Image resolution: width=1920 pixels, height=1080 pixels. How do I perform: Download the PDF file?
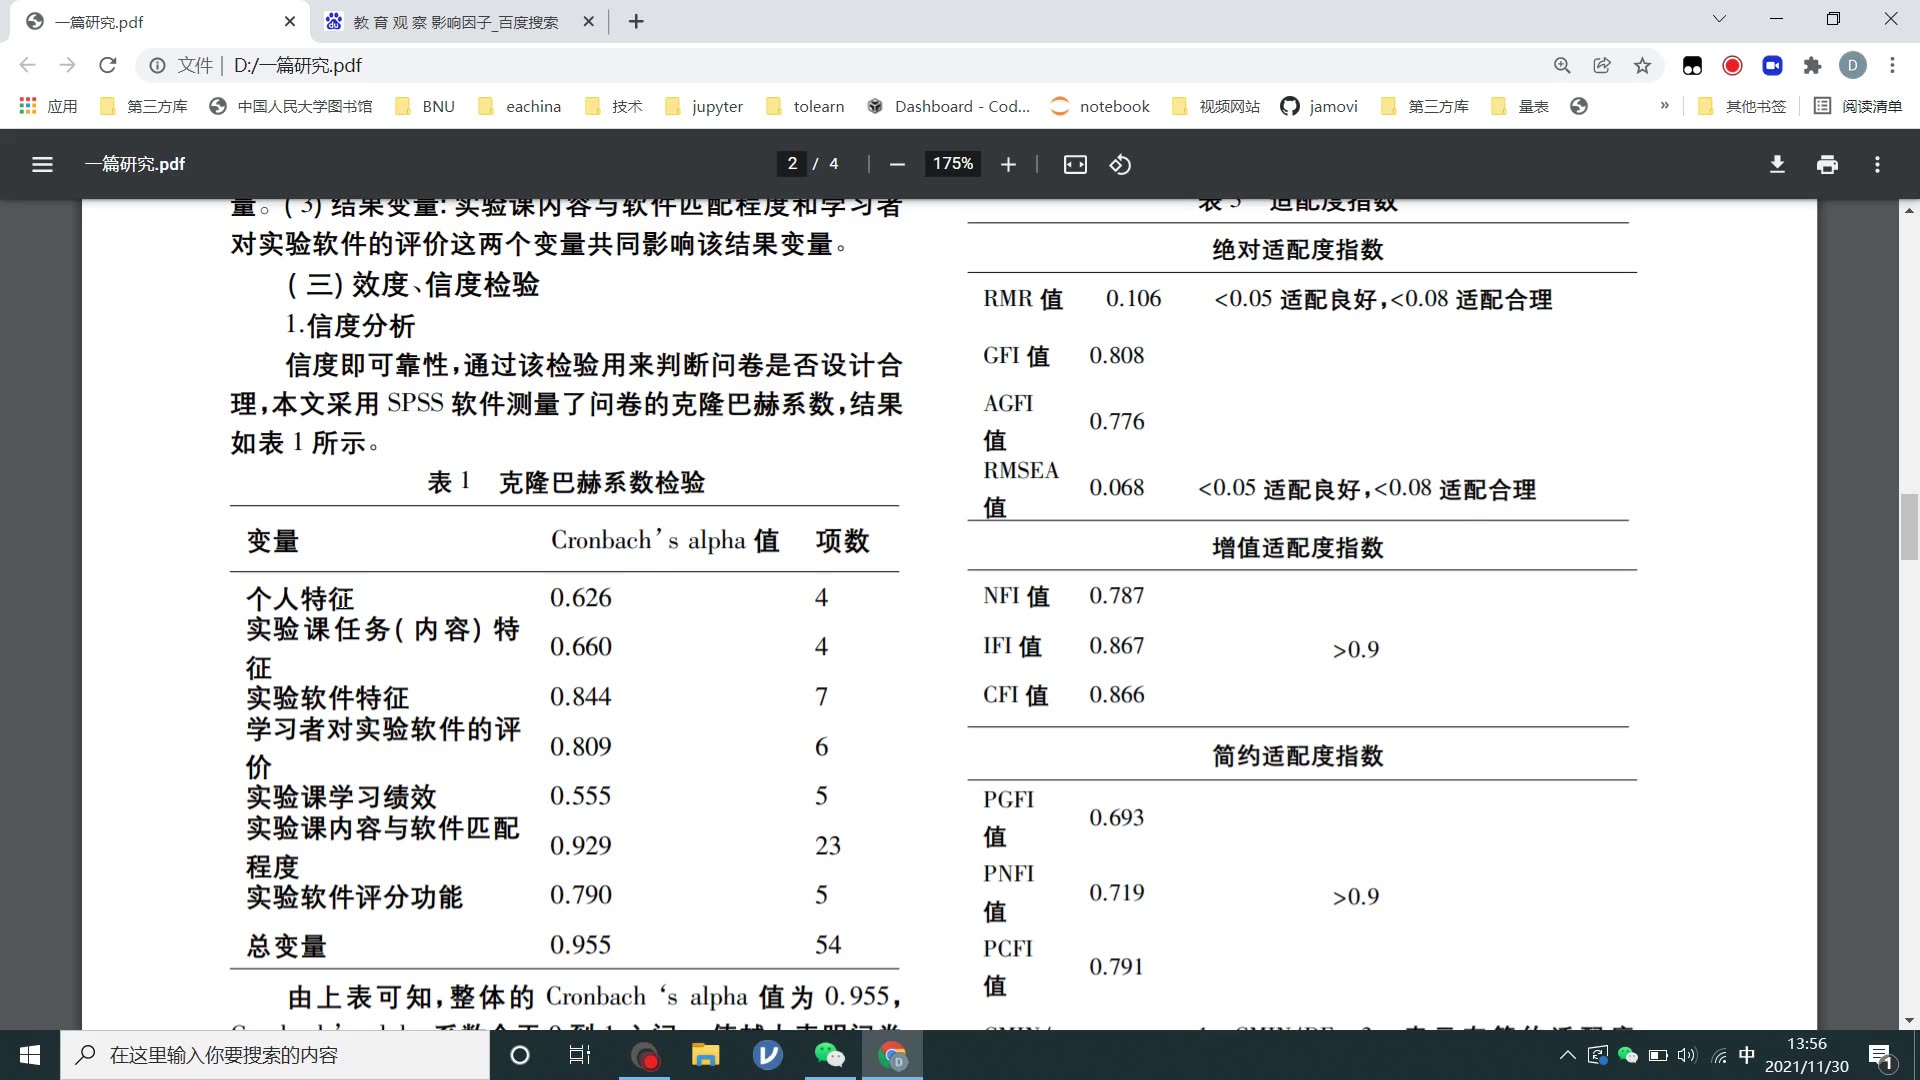pos(1777,164)
